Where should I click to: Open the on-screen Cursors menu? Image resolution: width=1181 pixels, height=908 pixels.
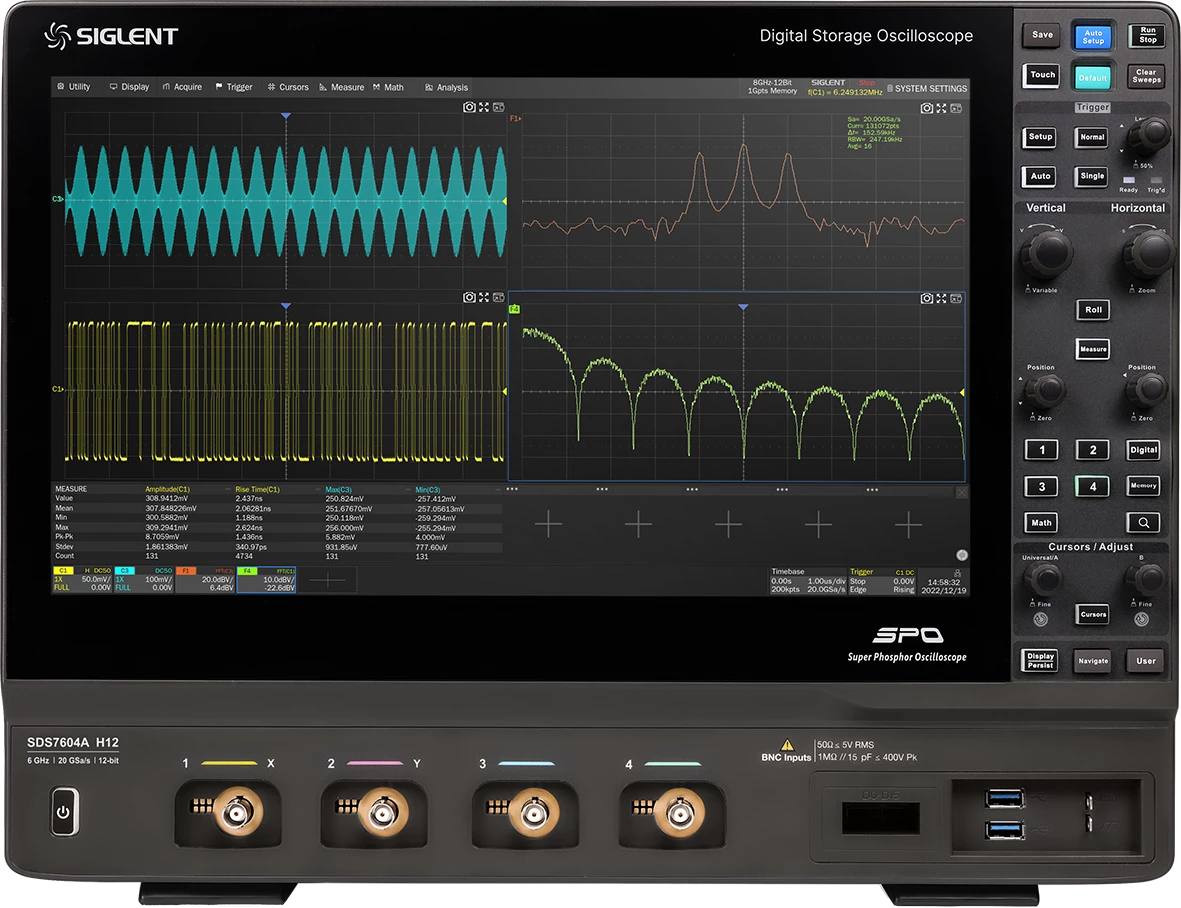288,87
